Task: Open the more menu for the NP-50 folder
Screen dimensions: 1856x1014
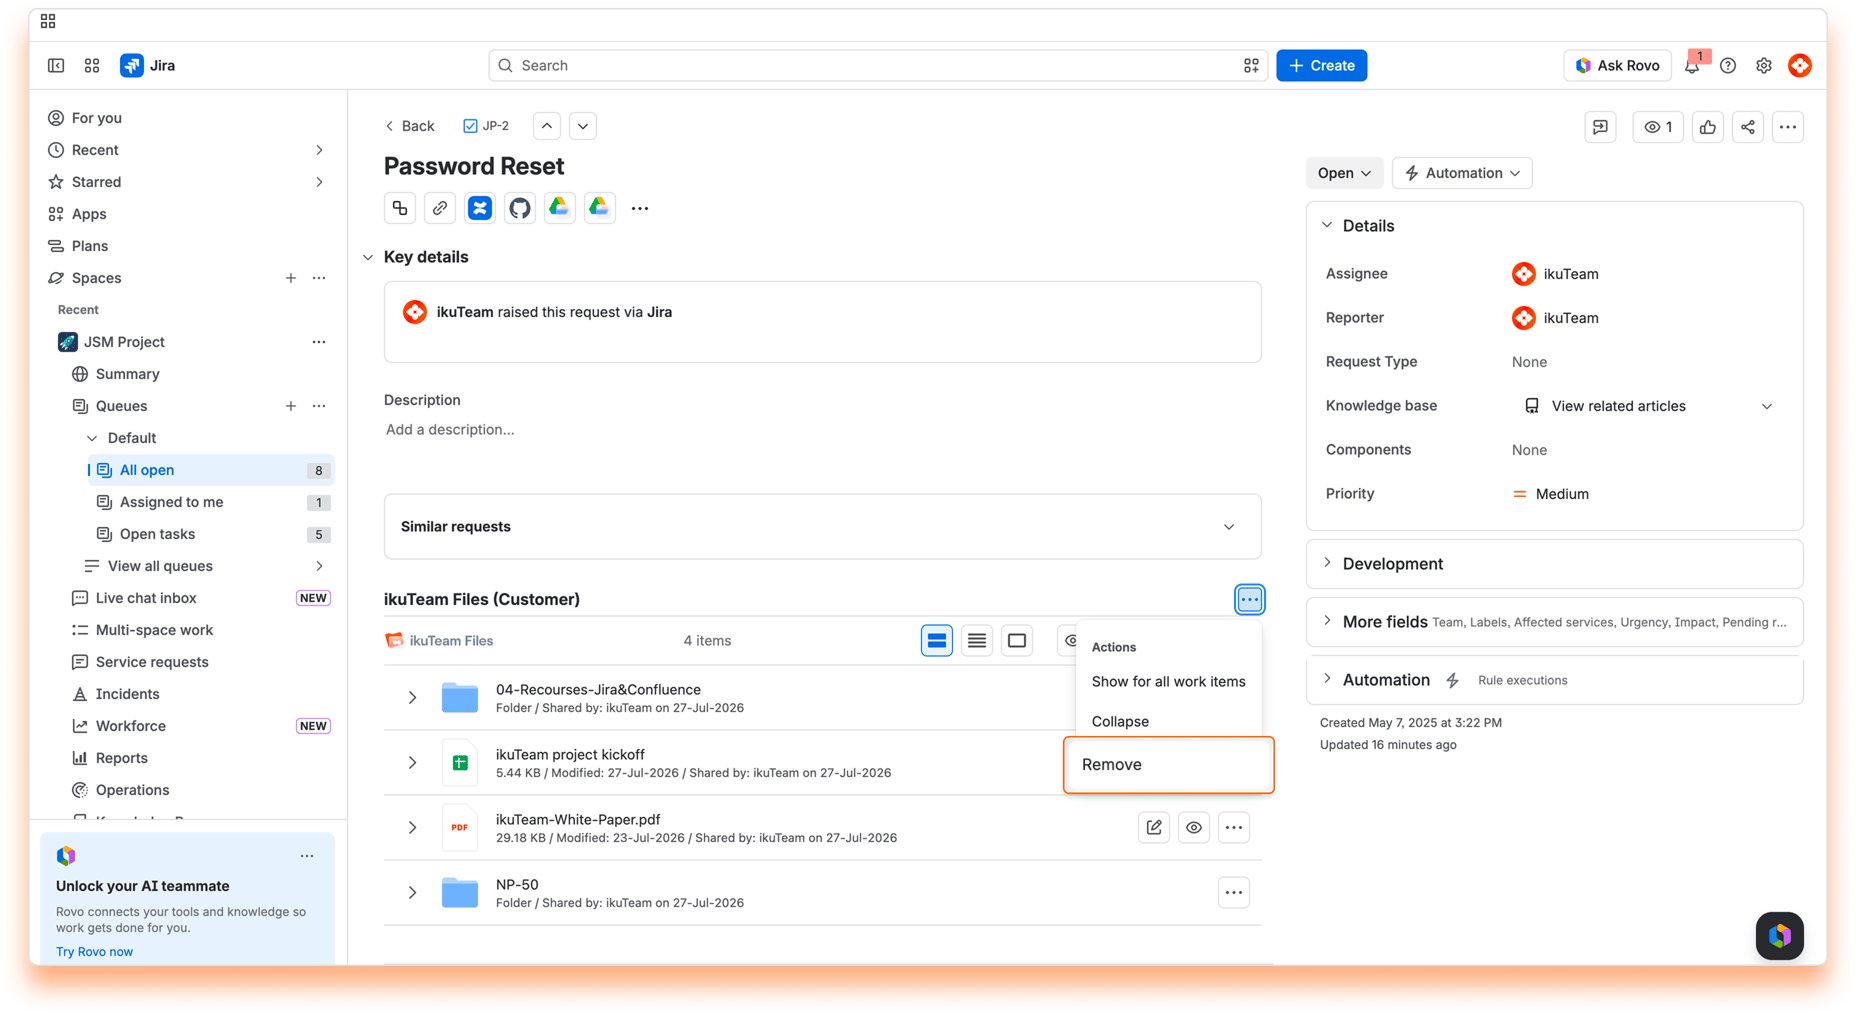Action: tap(1234, 893)
